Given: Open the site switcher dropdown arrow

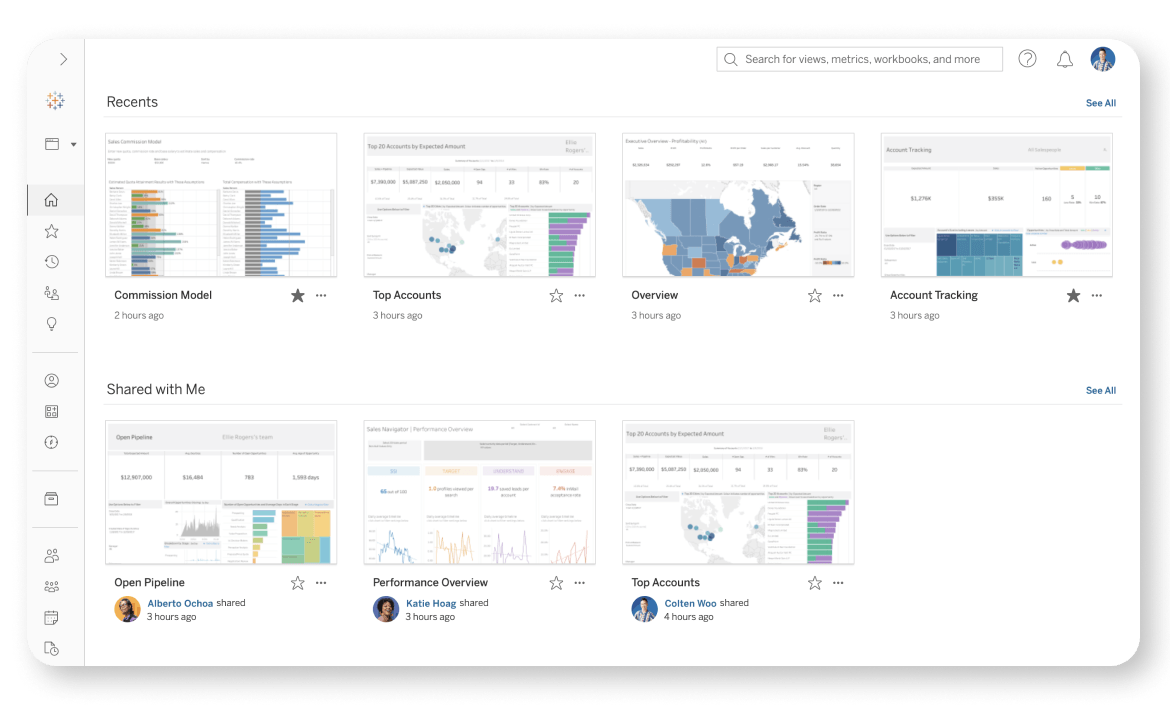Looking at the screenshot, I should [73, 145].
